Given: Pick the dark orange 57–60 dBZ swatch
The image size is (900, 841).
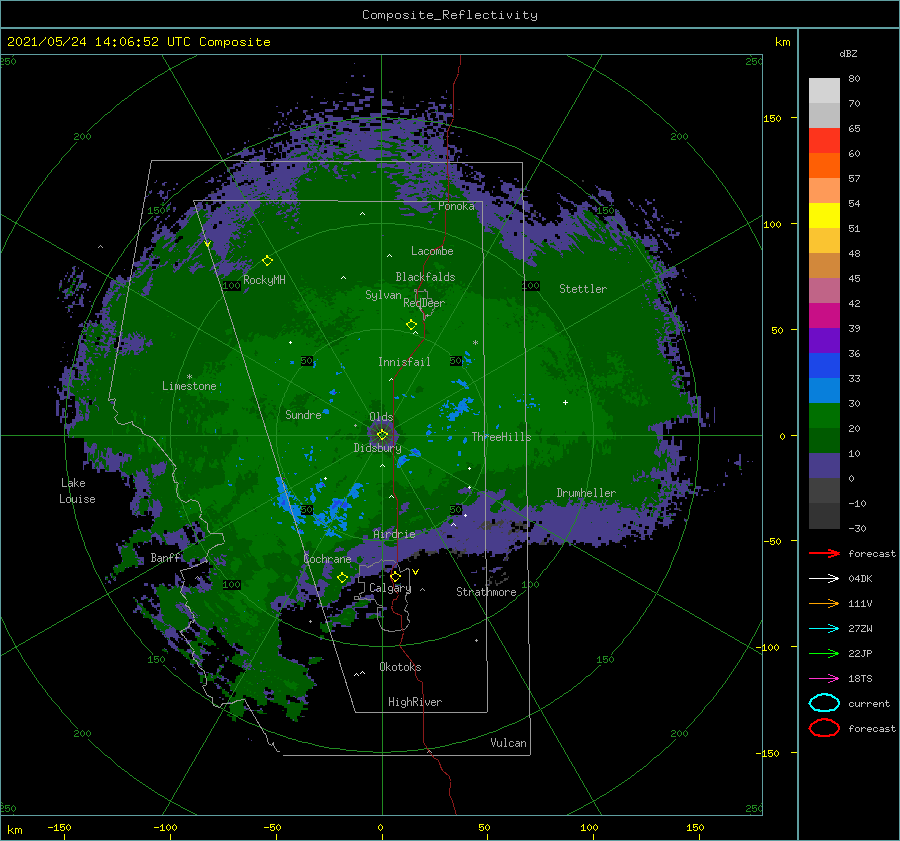Looking at the screenshot, I should point(824,166).
